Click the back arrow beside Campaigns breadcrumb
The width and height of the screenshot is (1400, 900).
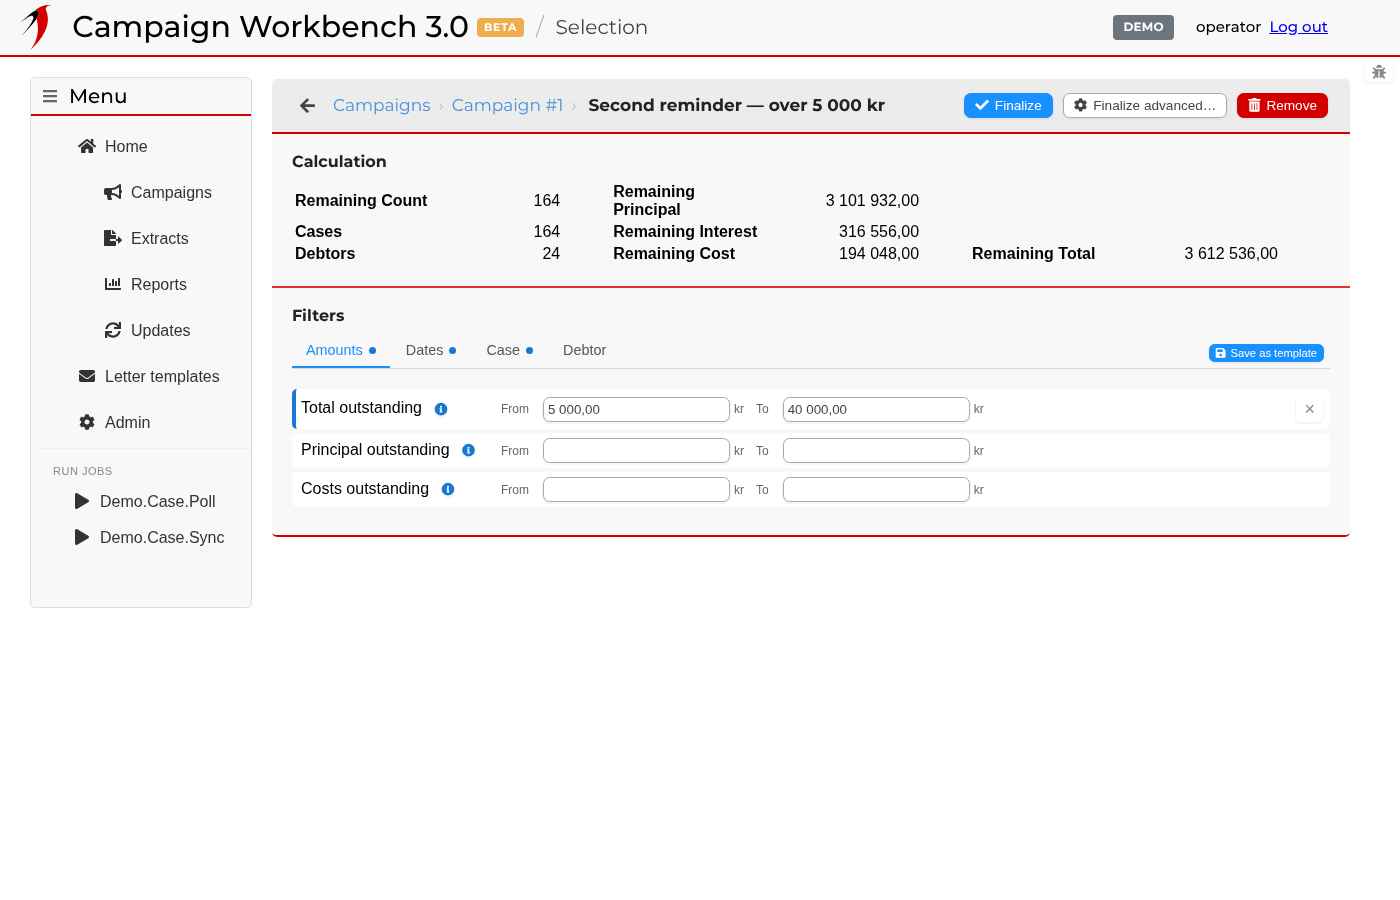click(308, 106)
